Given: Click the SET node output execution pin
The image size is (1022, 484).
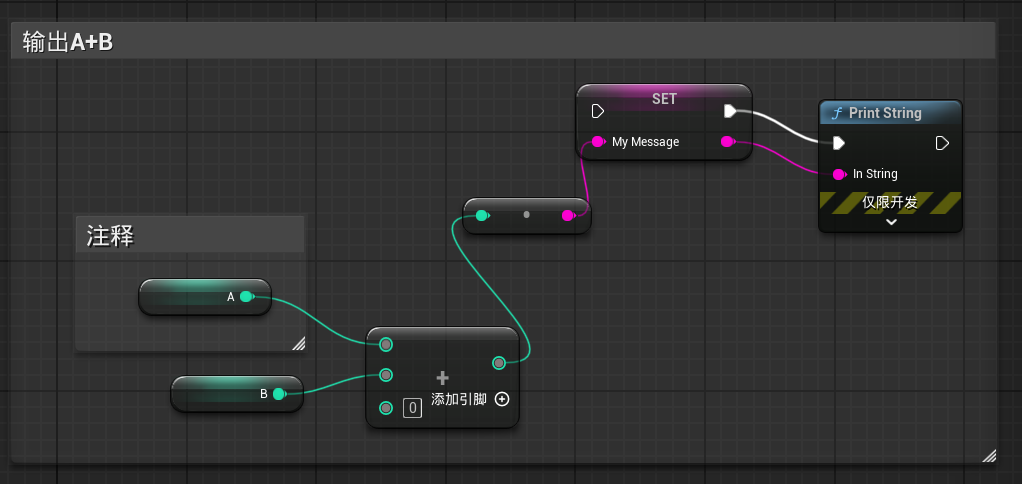Looking at the screenshot, I should click(x=730, y=110).
